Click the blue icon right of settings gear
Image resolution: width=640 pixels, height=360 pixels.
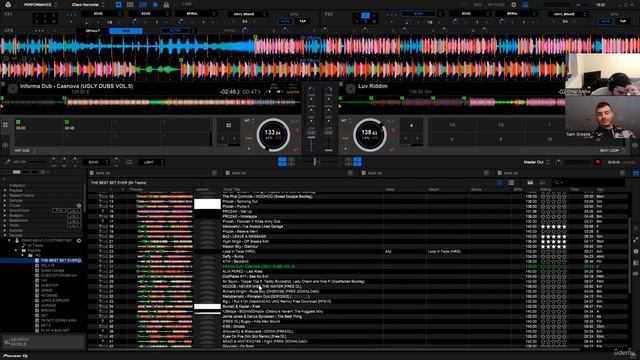[x=525, y=4]
